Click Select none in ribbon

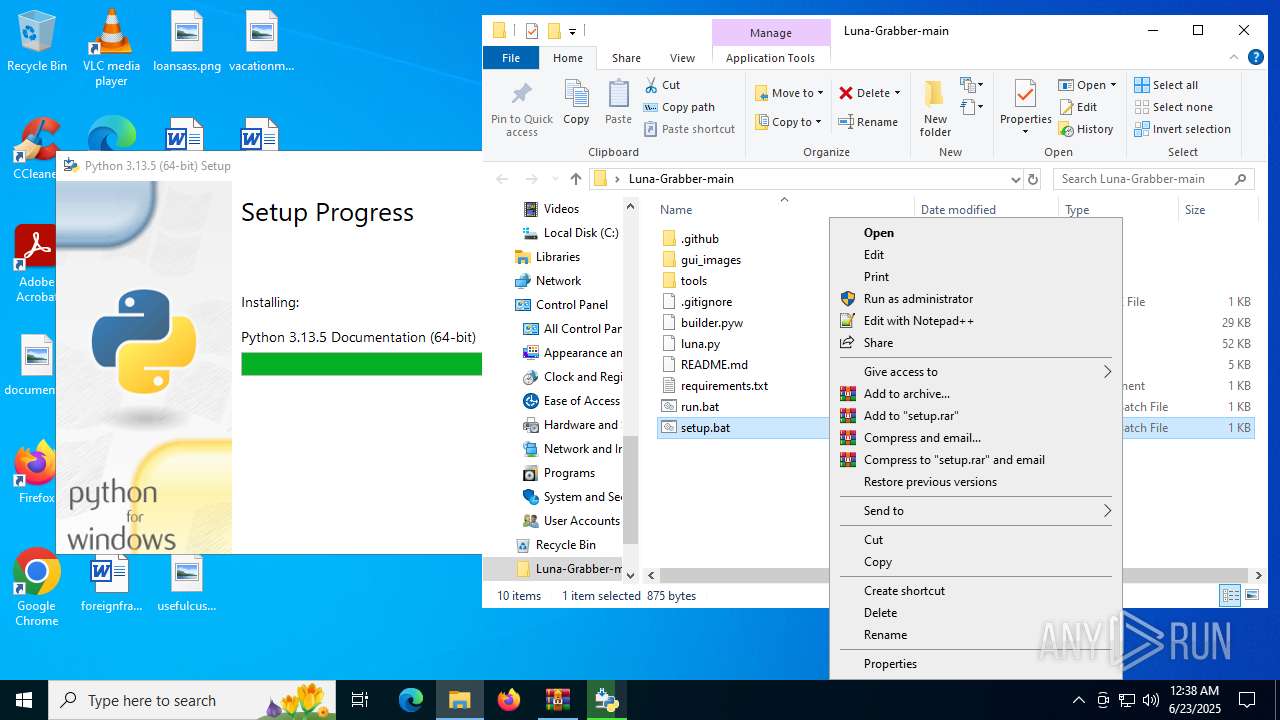[x=1173, y=107]
